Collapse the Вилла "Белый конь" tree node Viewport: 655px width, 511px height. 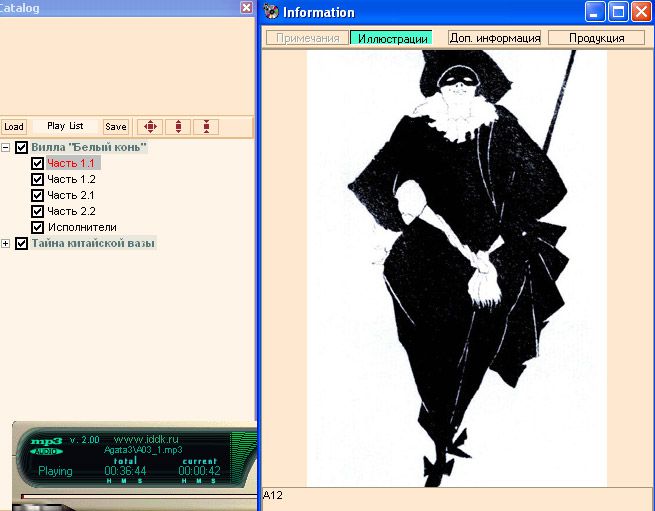coord(6,147)
